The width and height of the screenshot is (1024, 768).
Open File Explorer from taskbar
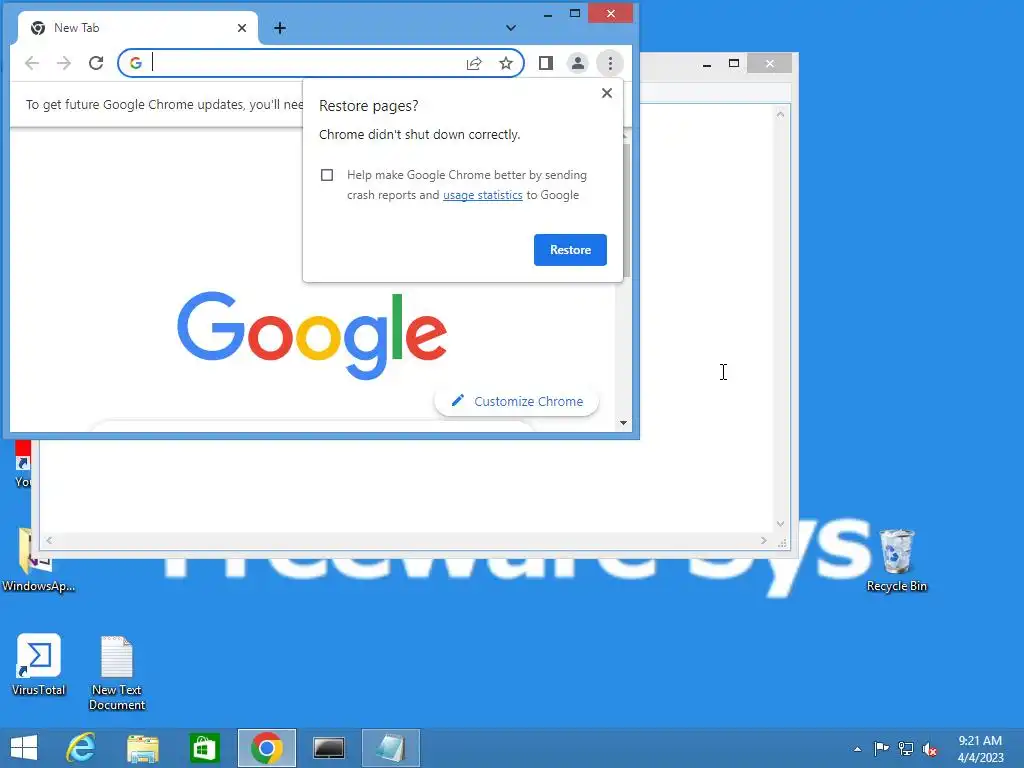click(143, 748)
